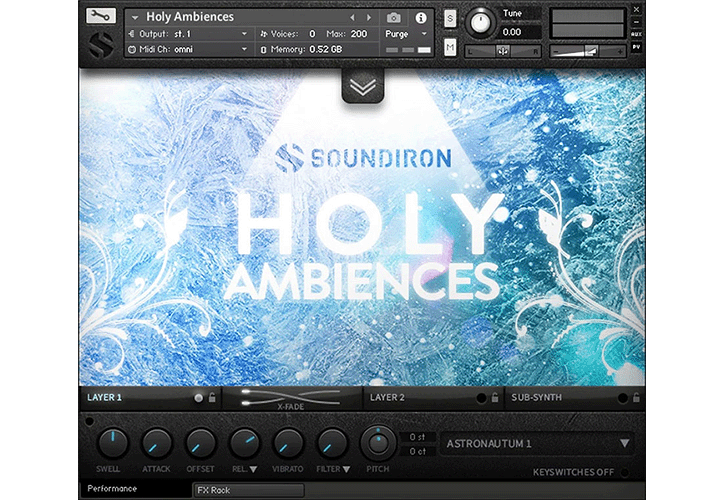Toggle the PV button
Image resolution: width=724 pixels, height=500 pixels.
(636, 47)
